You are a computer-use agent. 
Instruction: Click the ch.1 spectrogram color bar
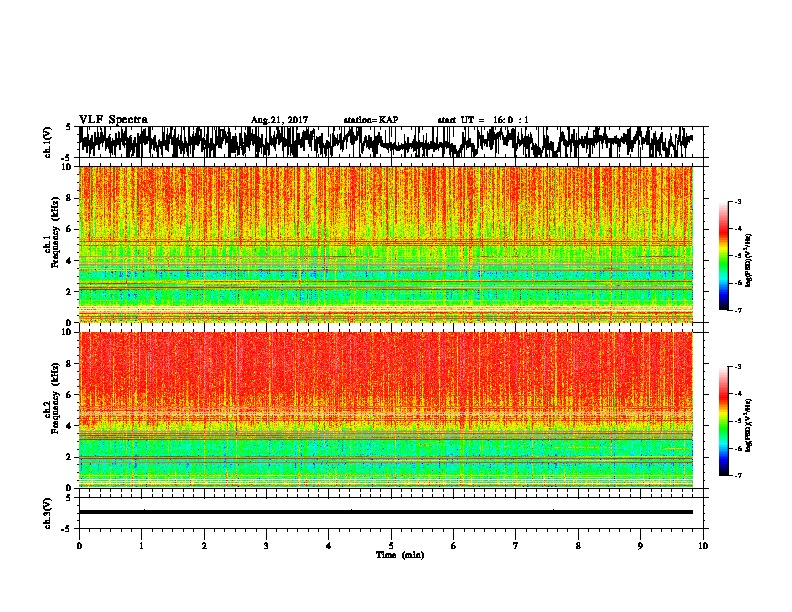click(723, 256)
